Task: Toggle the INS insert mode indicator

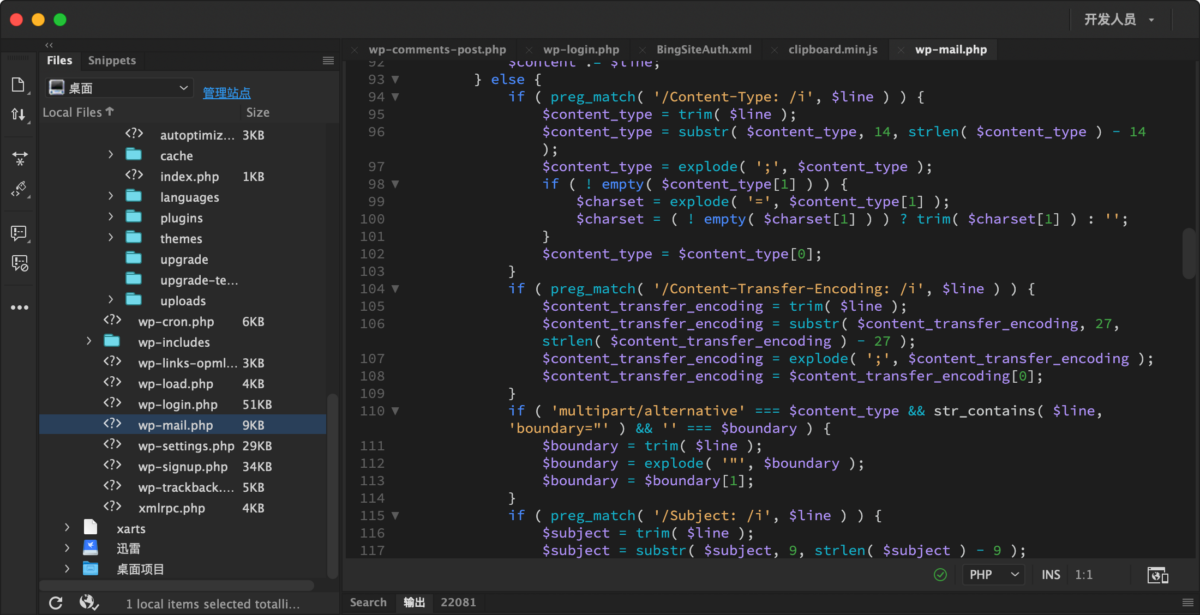Action: coord(1051,575)
